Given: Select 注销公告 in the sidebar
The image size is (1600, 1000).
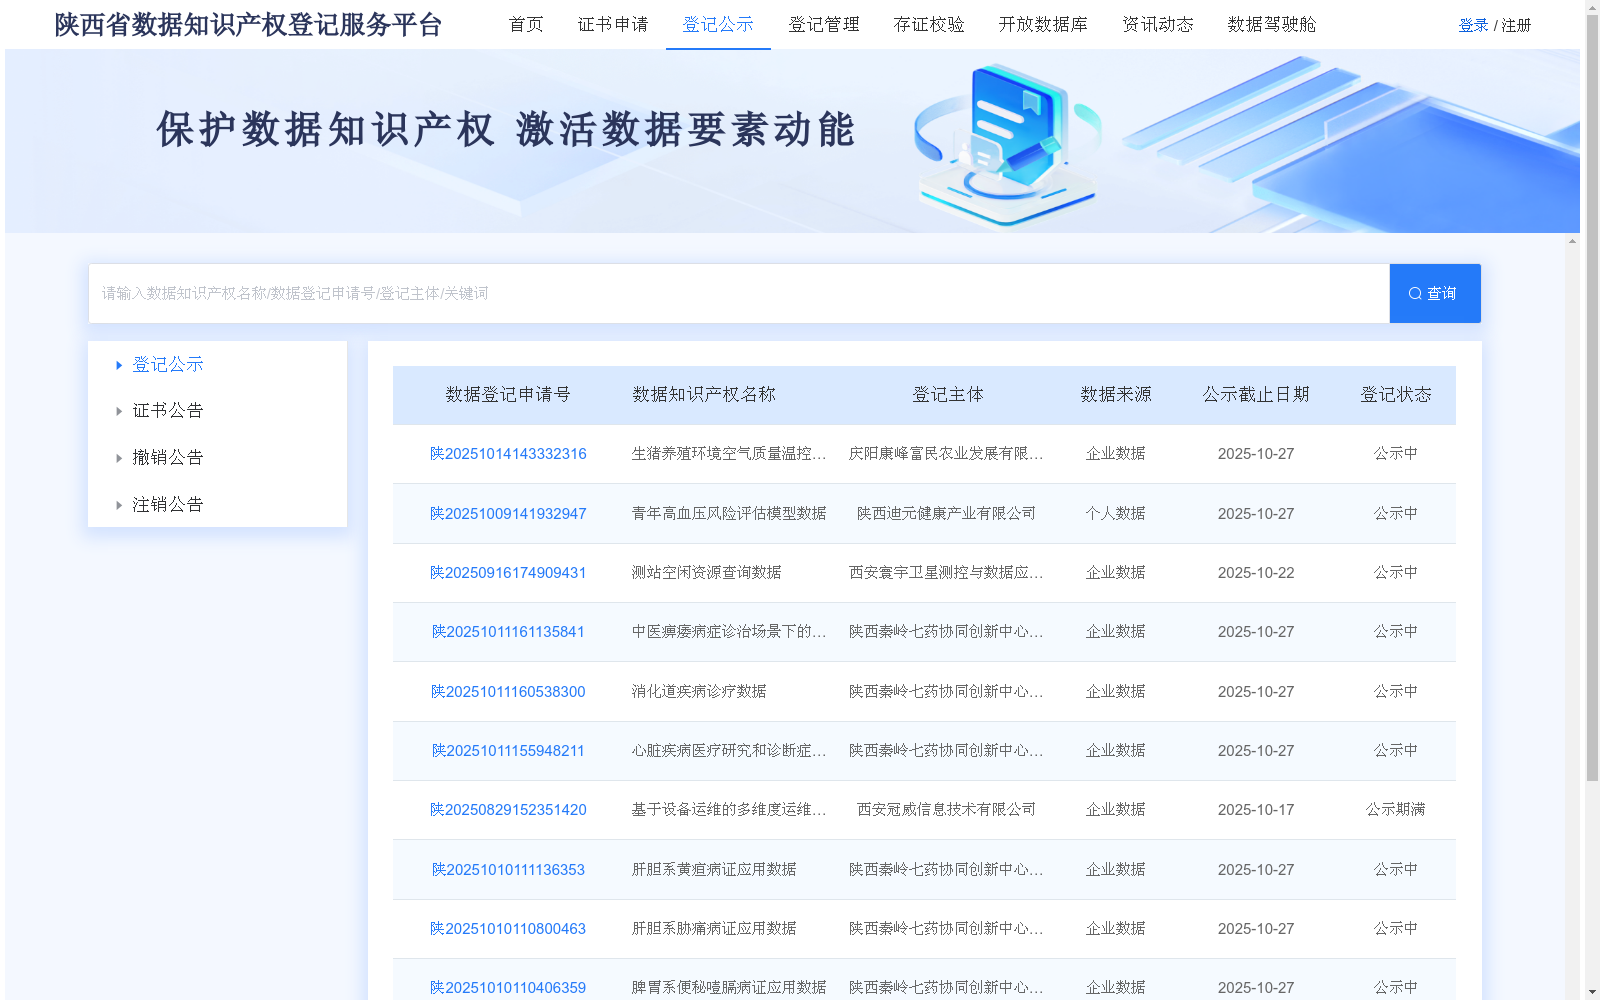Looking at the screenshot, I should (168, 505).
